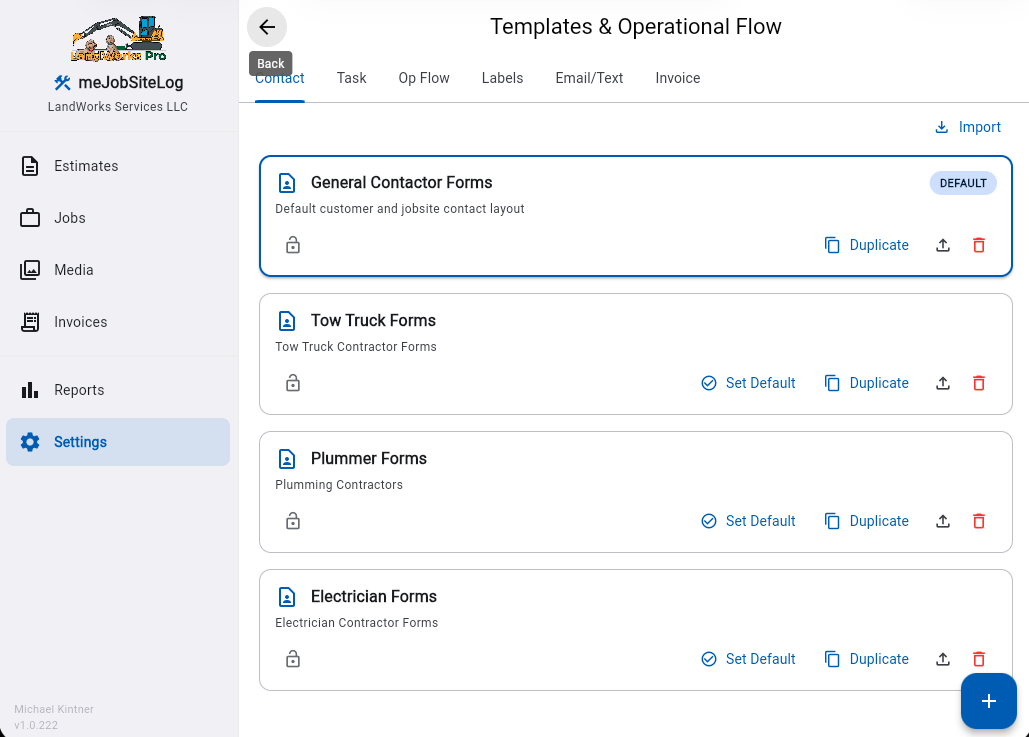The image size is (1029, 737).
Task: Select the Invoice tab
Action: tap(677, 78)
